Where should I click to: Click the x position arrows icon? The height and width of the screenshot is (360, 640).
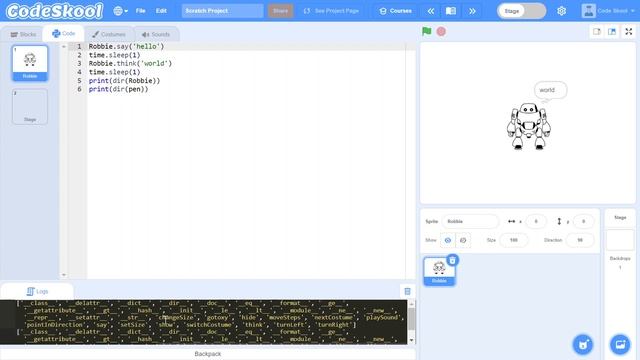tap(511, 221)
